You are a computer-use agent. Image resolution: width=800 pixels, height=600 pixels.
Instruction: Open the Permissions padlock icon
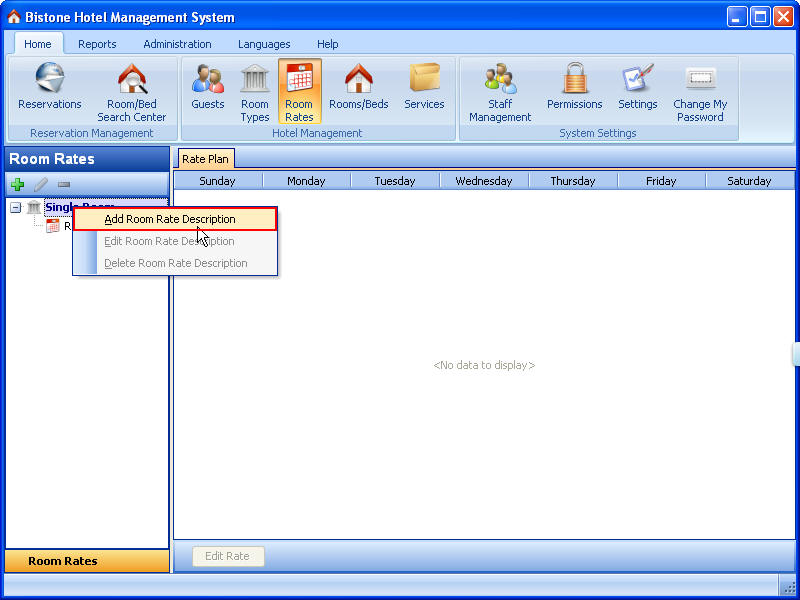pos(574,88)
